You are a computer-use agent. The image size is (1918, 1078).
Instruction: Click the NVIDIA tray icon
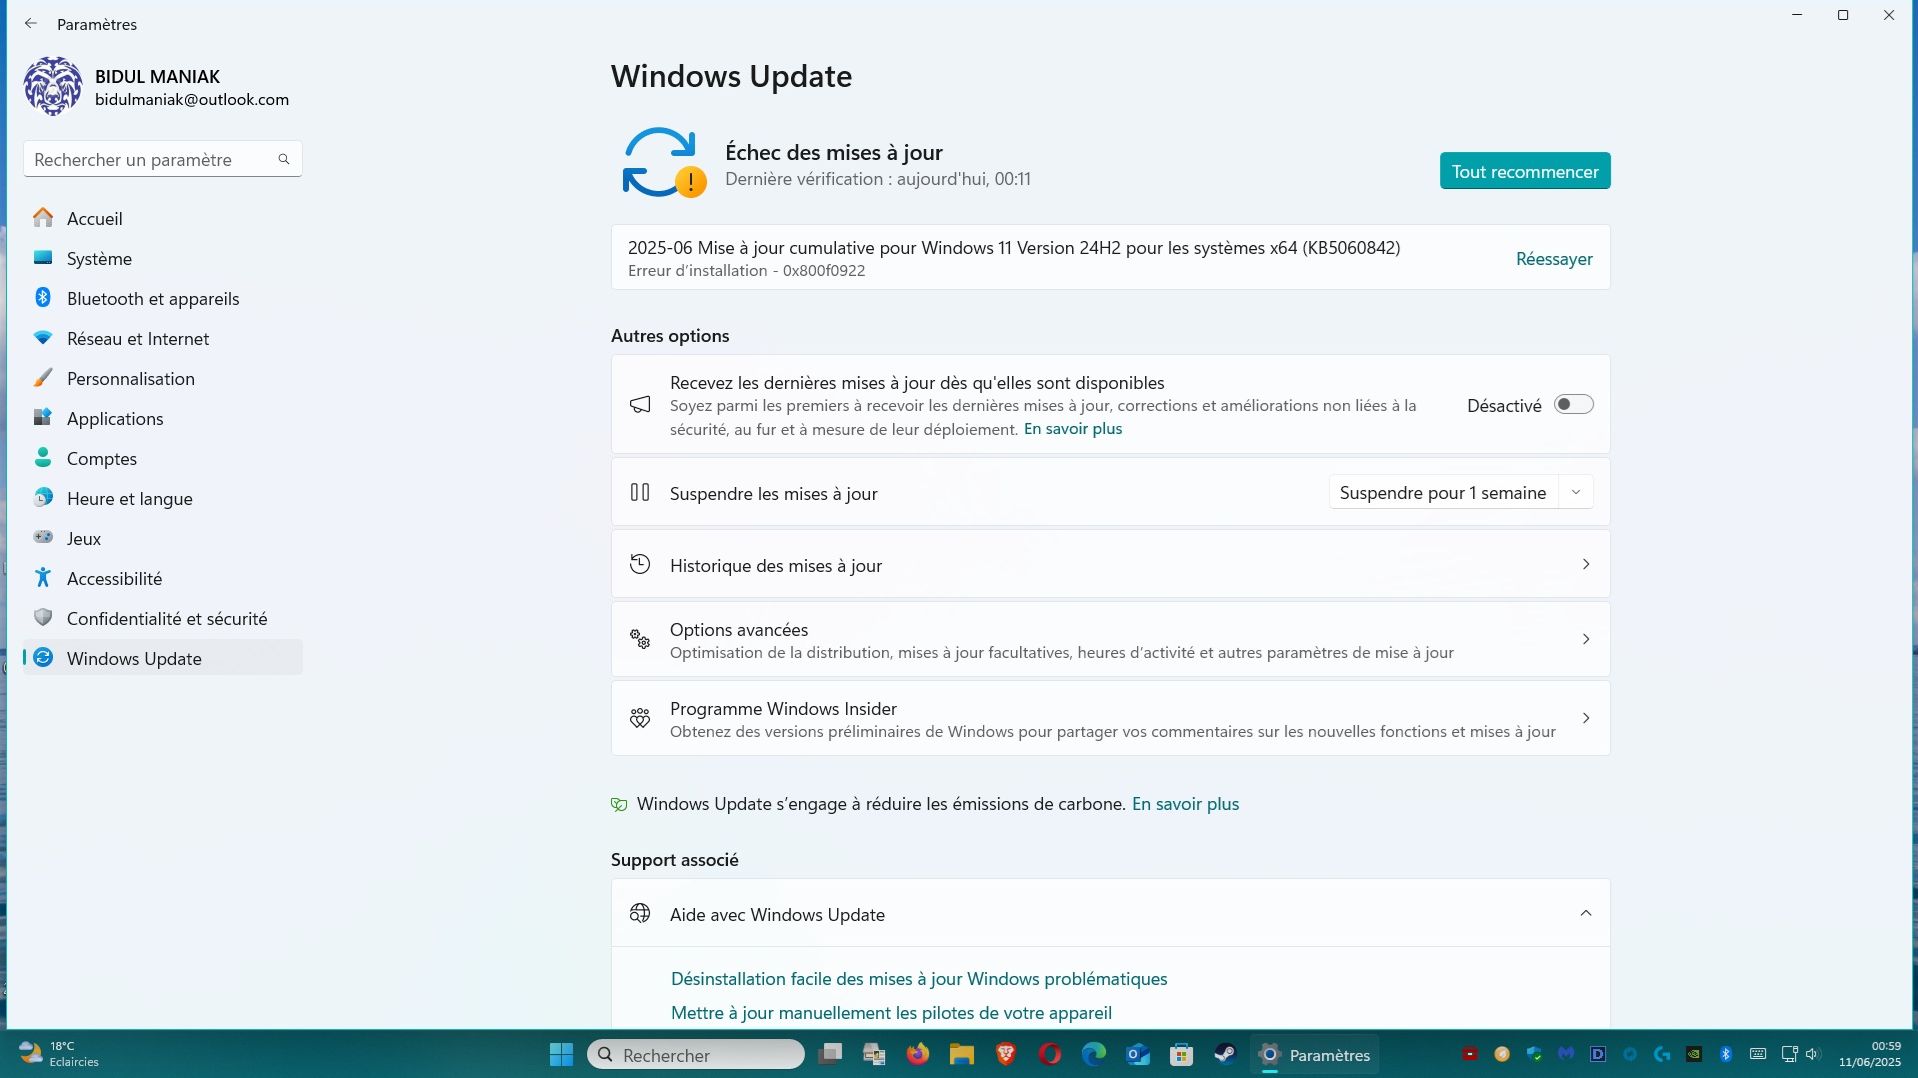[x=1694, y=1054]
